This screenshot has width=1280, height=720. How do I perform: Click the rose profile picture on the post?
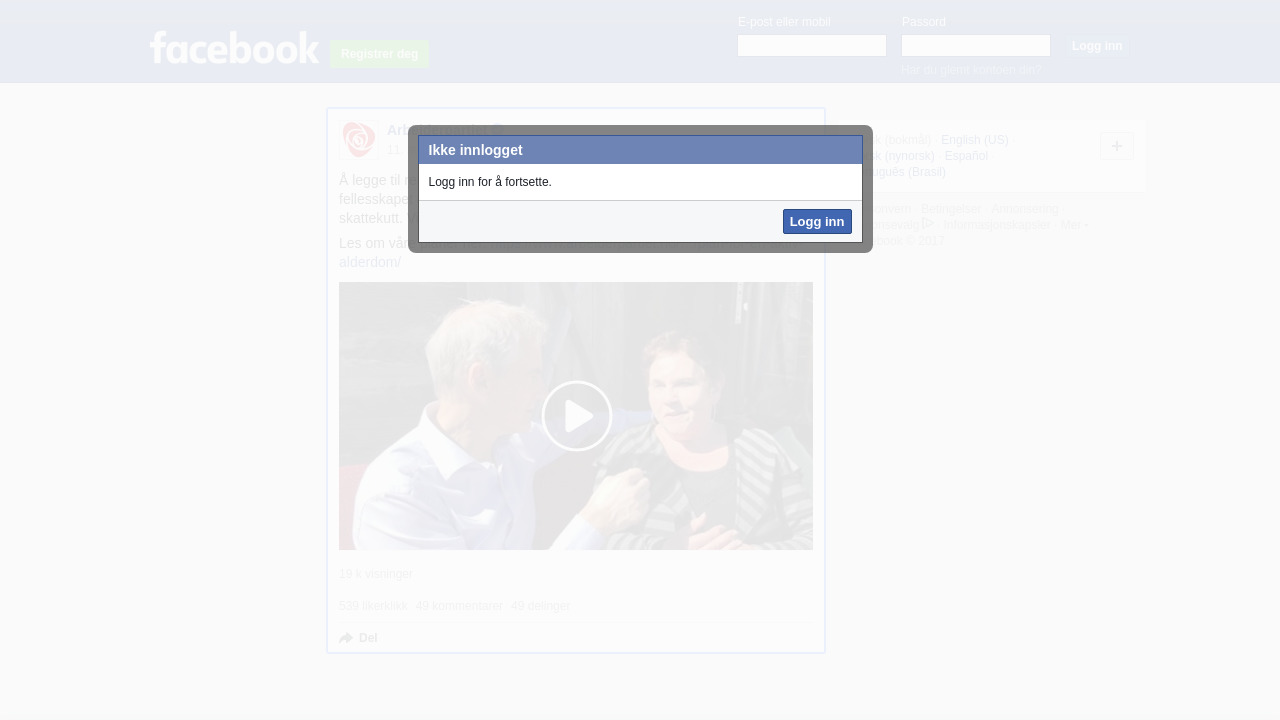point(358,140)
